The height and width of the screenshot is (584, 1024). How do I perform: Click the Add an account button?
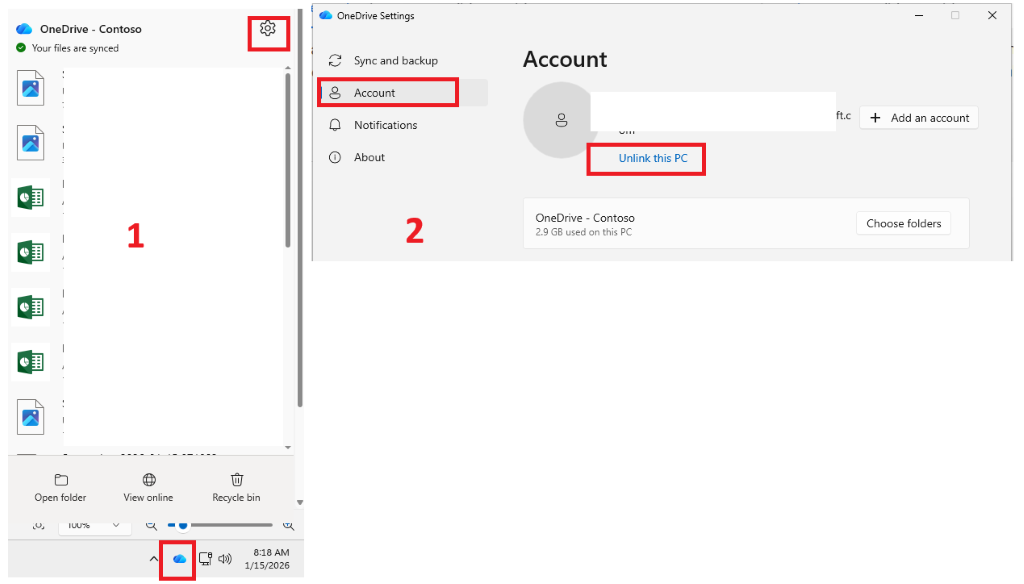(x=919, y=118)
